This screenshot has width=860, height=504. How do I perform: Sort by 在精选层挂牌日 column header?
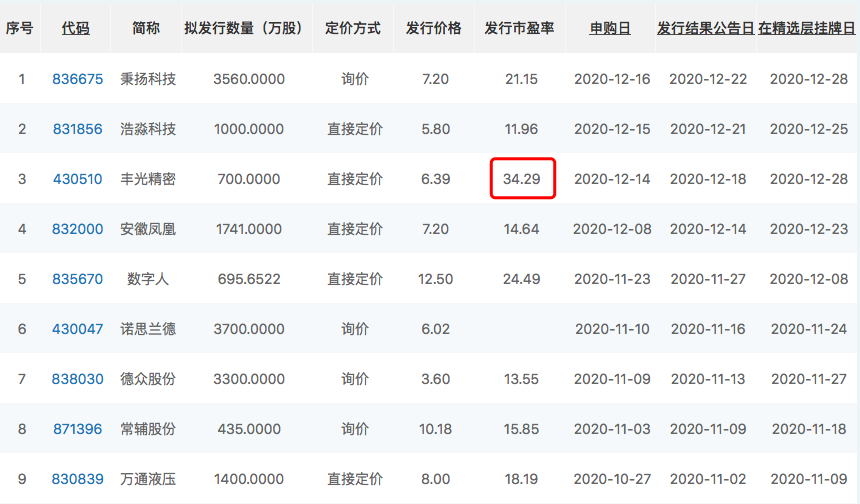point(806,28)
